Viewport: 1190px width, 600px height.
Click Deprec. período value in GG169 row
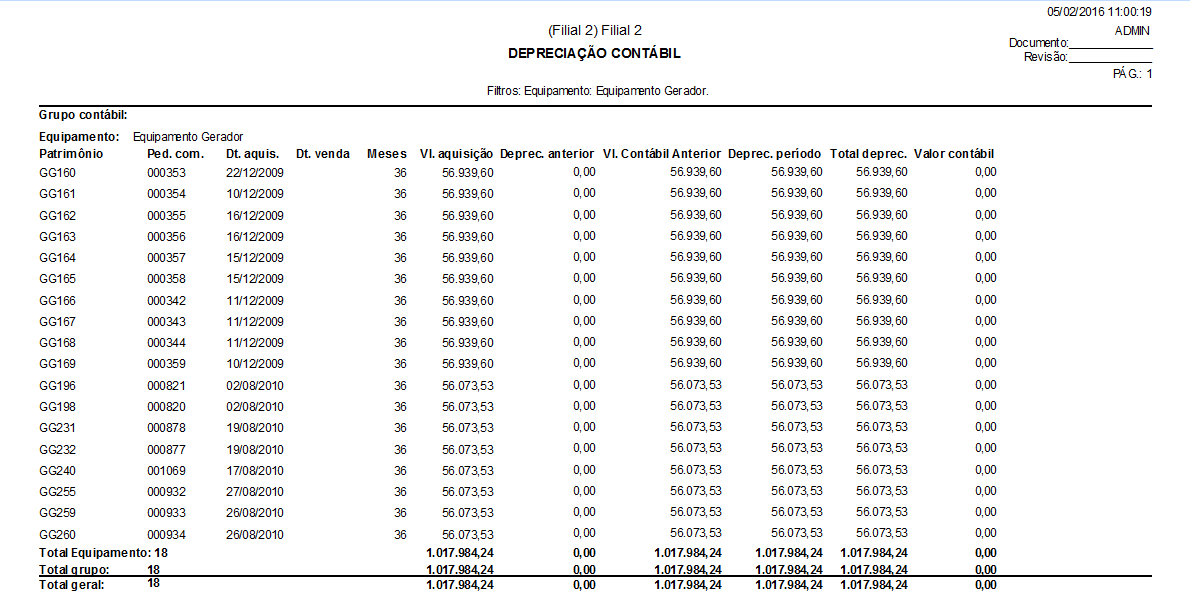click(797, 363)
